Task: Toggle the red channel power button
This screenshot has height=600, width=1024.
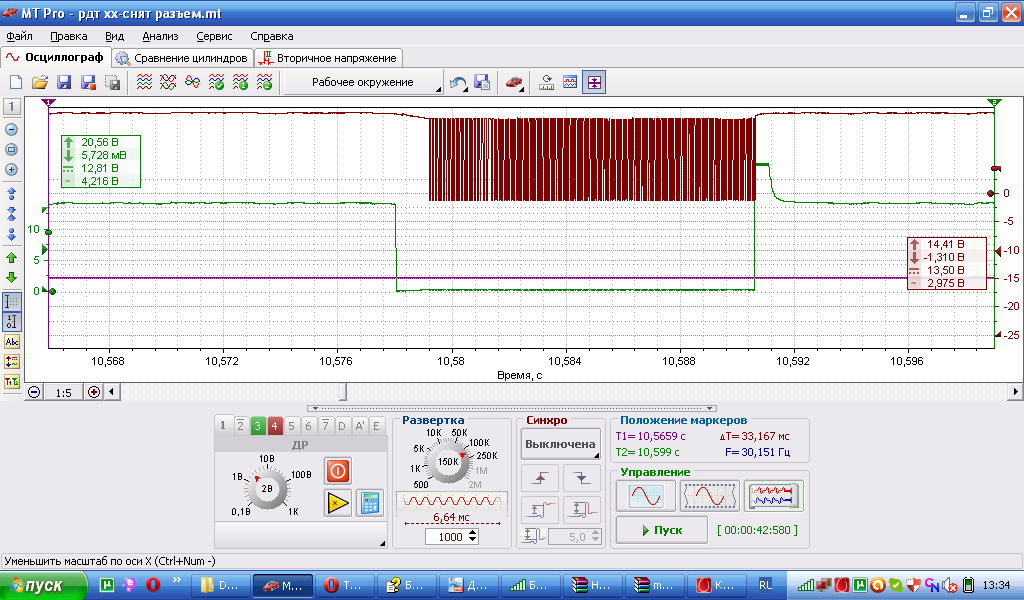Action: pos(338,471)
